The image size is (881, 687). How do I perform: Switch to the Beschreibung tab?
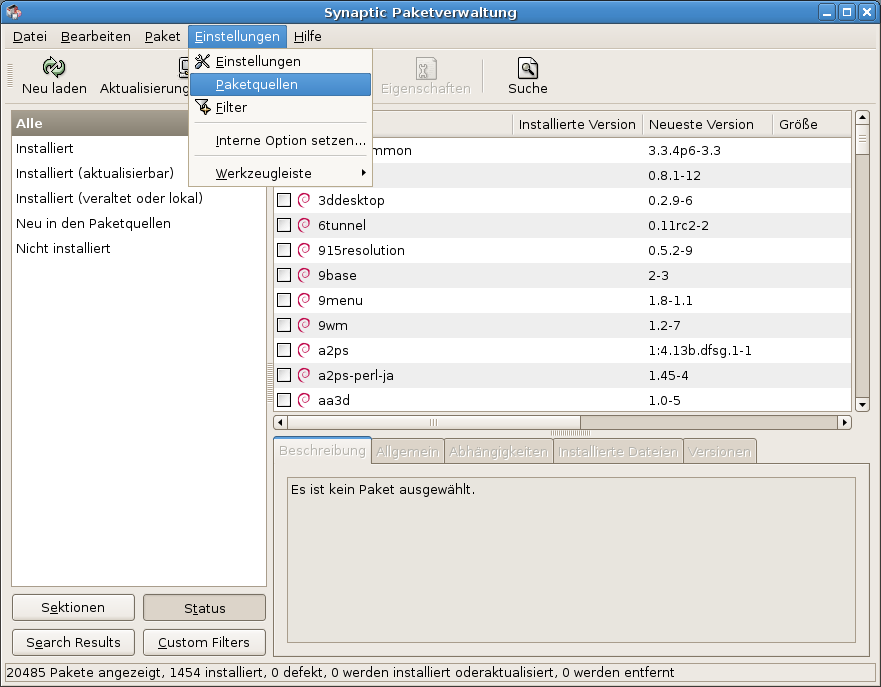click(322, 451)
